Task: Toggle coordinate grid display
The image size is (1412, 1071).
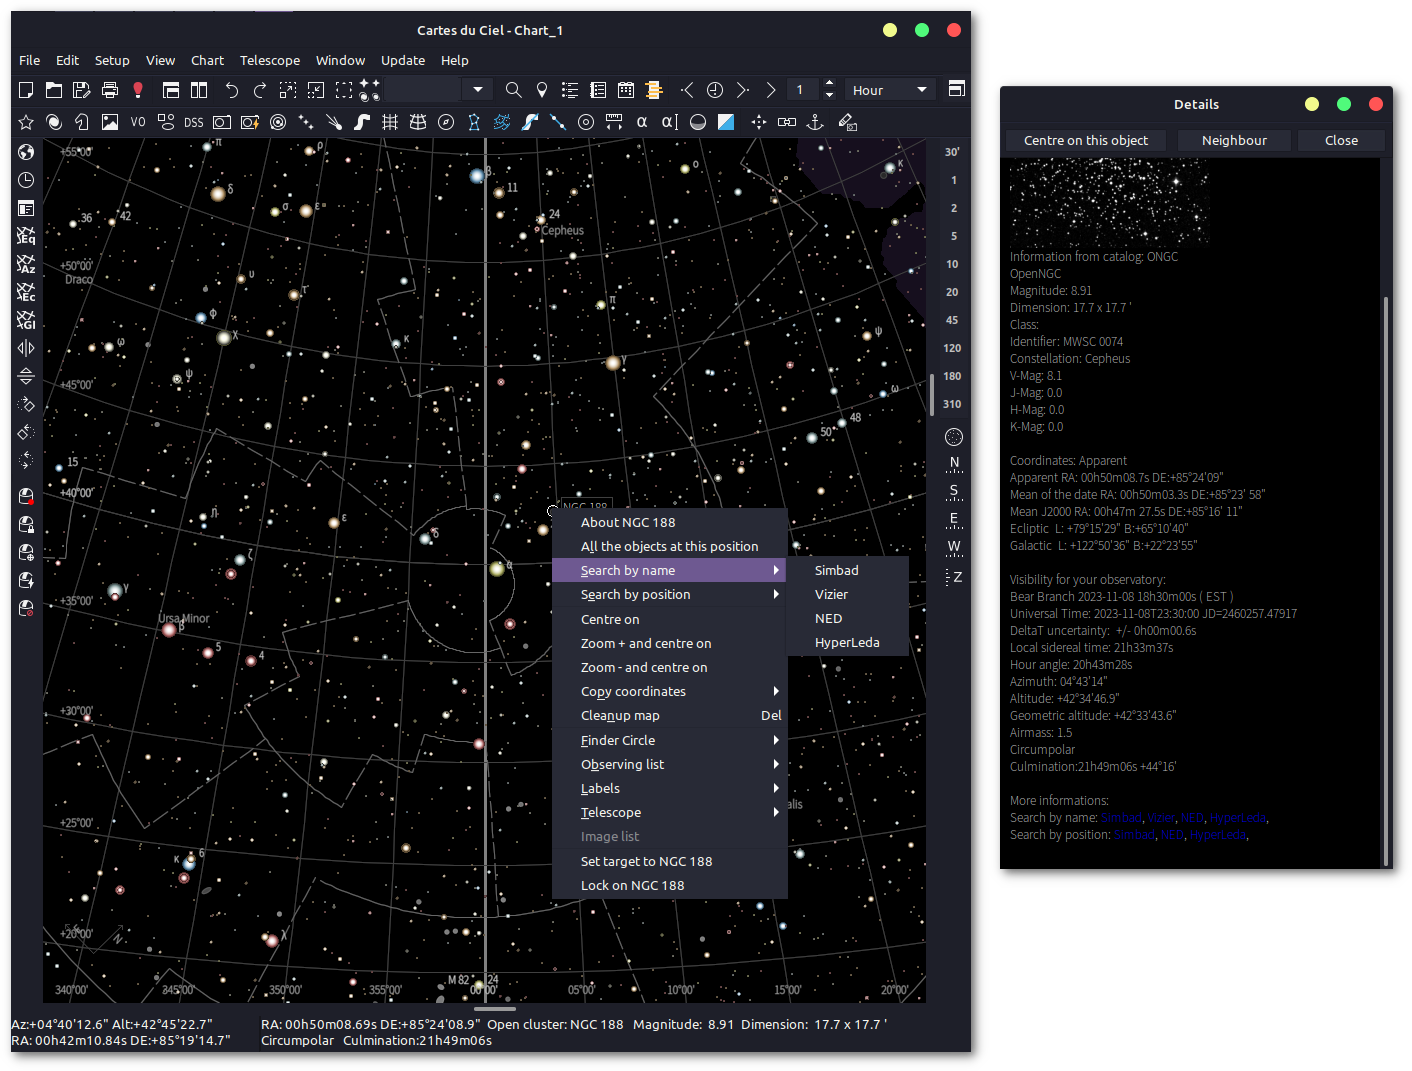Action: (x=390, y=122)
